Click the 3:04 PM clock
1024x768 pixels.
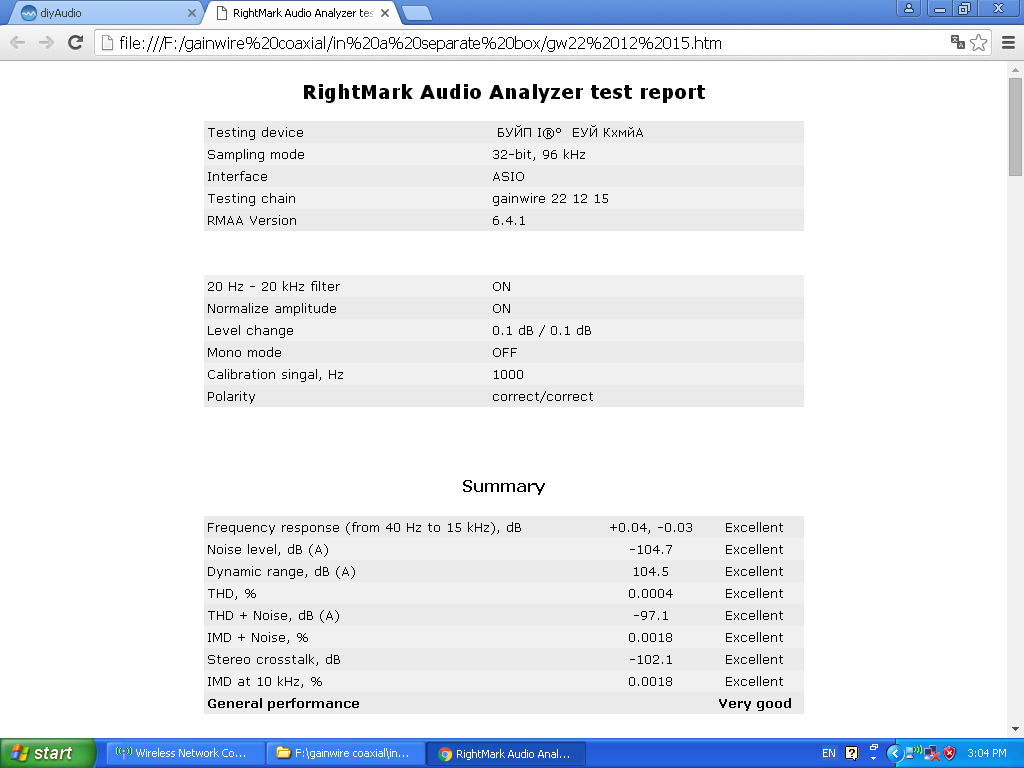(x=987, y=753)
